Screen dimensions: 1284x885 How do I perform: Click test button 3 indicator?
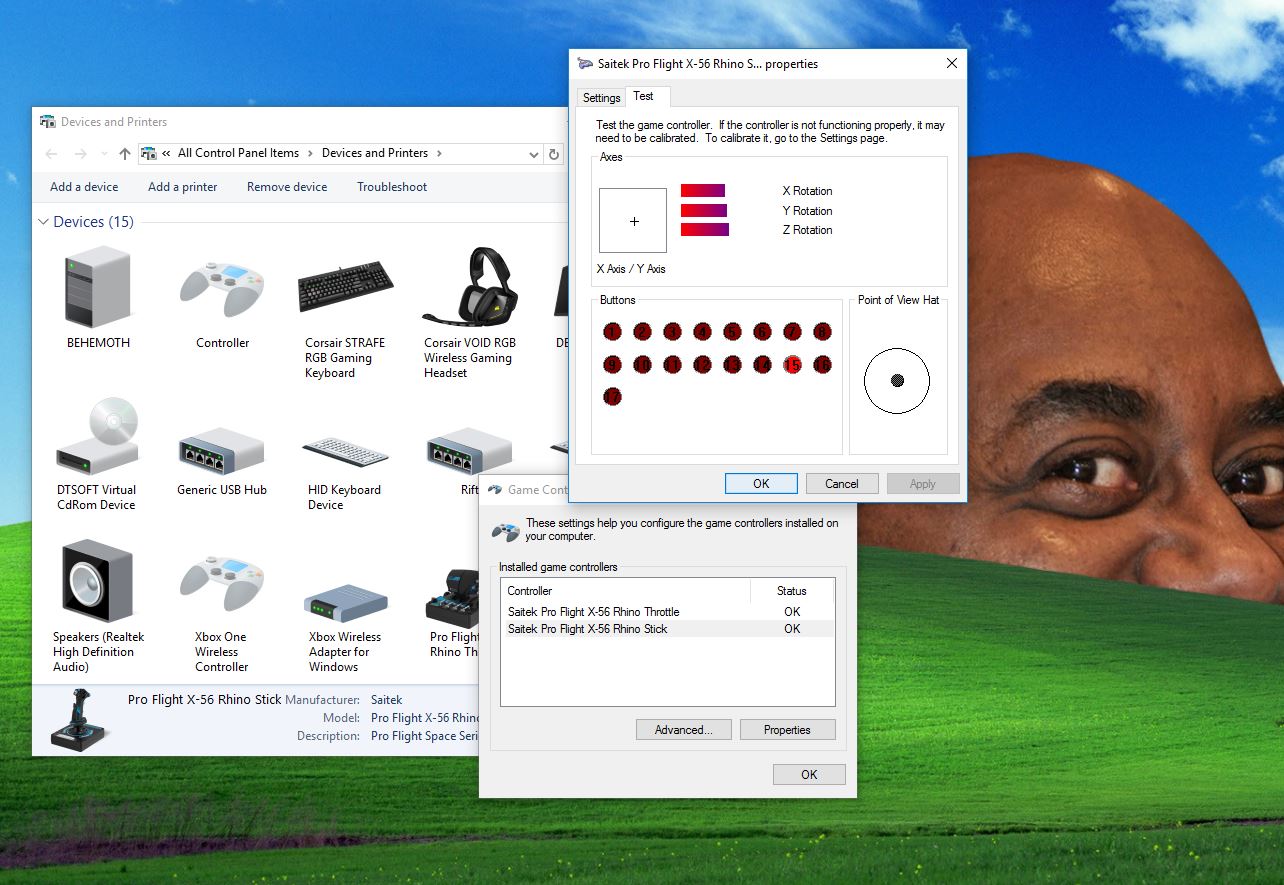click(x=672, y=332)
